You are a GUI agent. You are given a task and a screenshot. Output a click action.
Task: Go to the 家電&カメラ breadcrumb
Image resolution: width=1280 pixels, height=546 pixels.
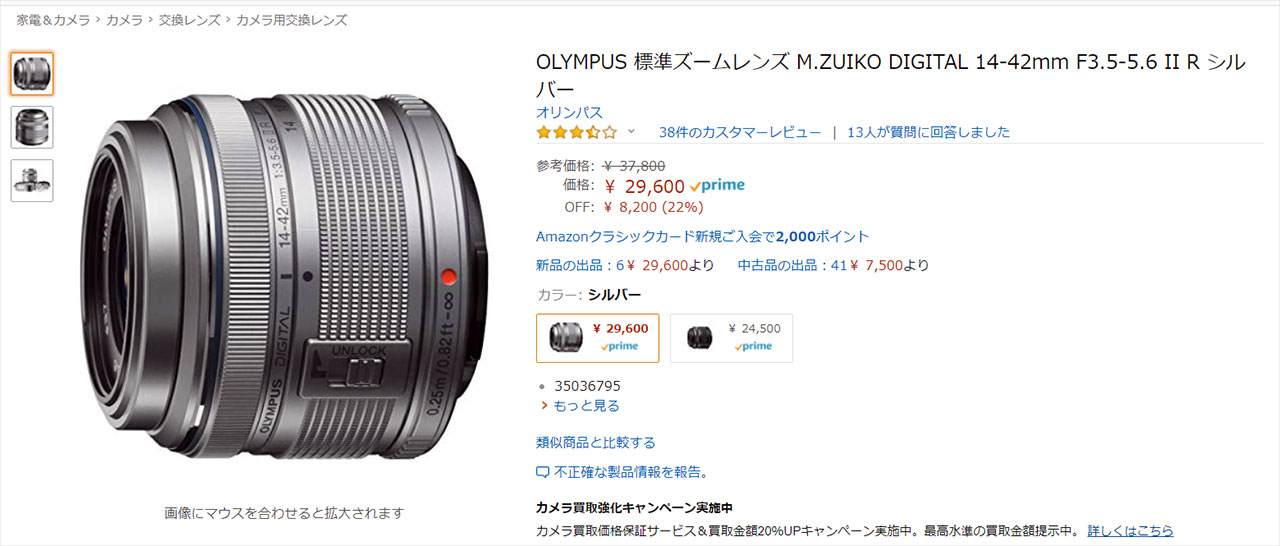pyautogui.click(x=53, y=20)
